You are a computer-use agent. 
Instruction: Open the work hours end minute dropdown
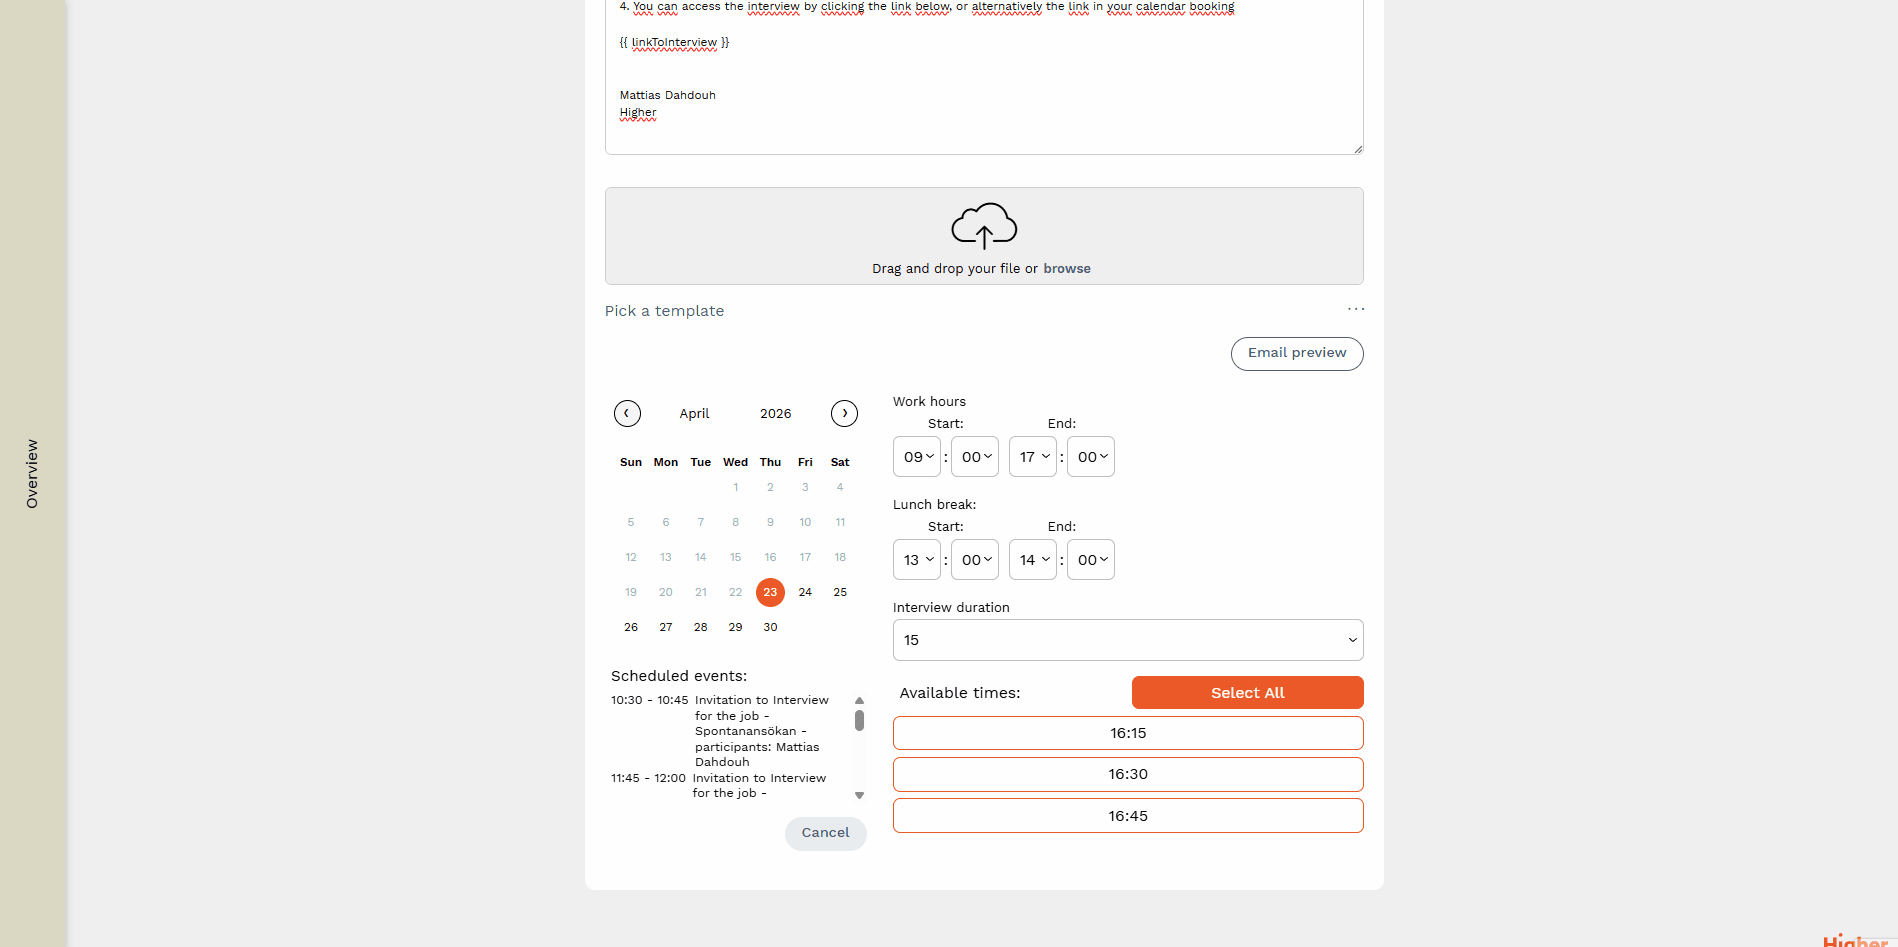(1091, 457)
